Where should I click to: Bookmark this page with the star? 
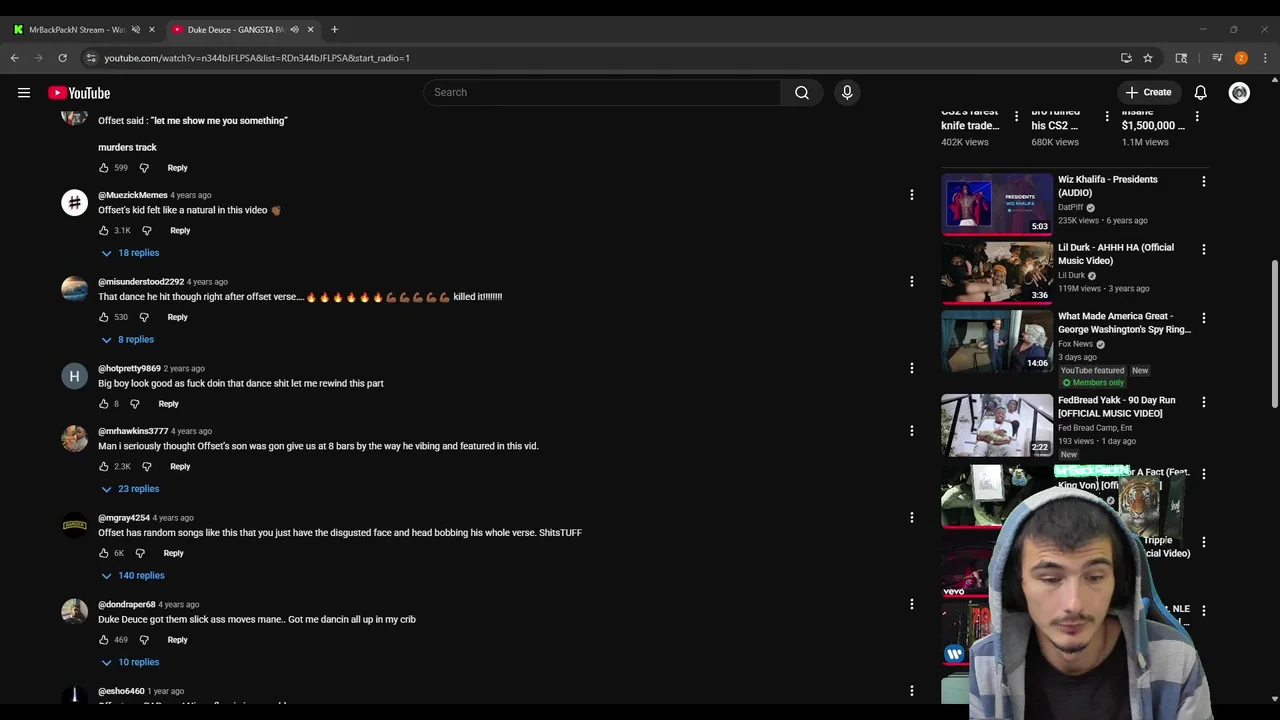pyautogui.click(x=1148, y=58)
